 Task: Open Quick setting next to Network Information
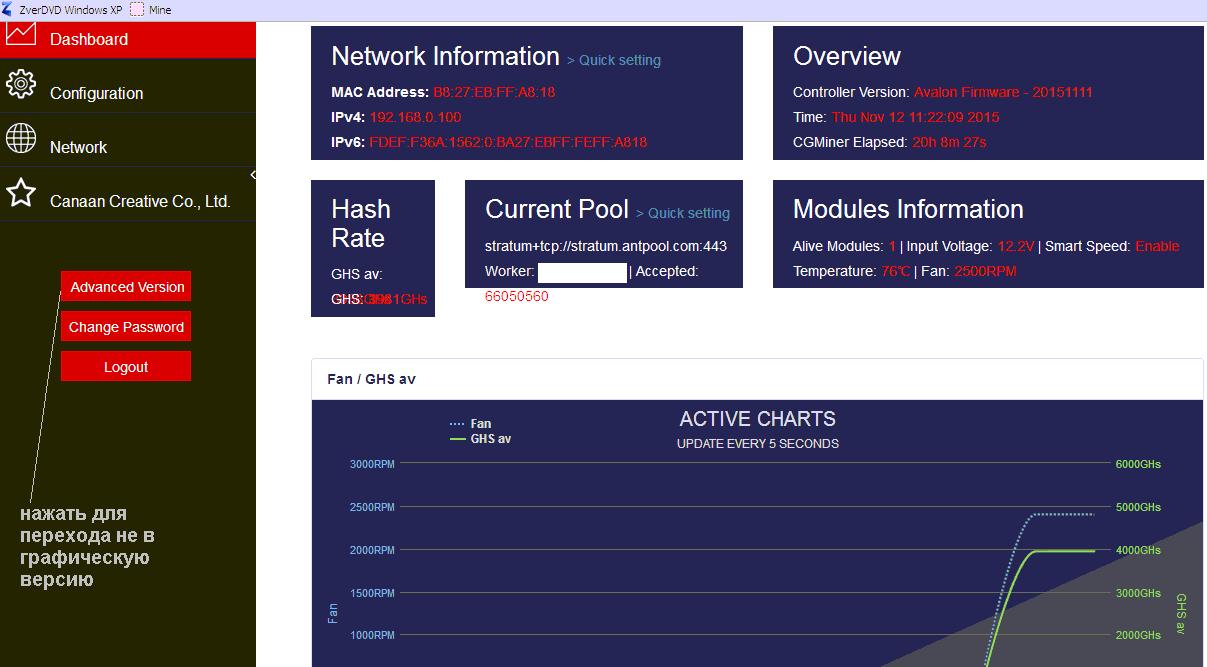pos(614,60)
